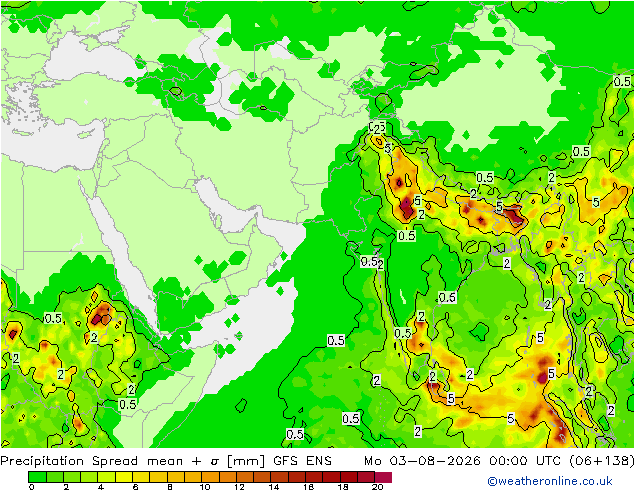Select the pure yellow 5–6 legend swatch
The height and width of the screenshot is (490, 634).
(x=124, y=477)
